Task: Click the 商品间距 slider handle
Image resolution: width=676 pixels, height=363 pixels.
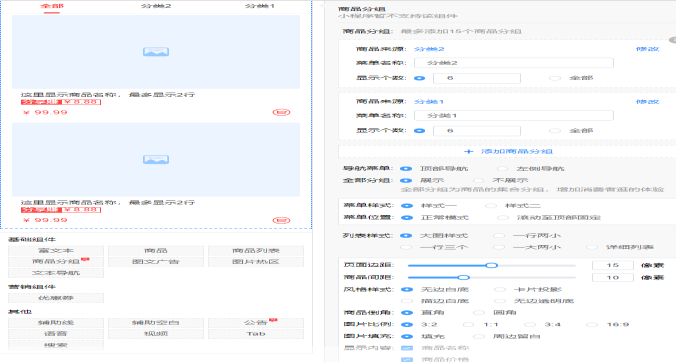Action: click(463, 278)
